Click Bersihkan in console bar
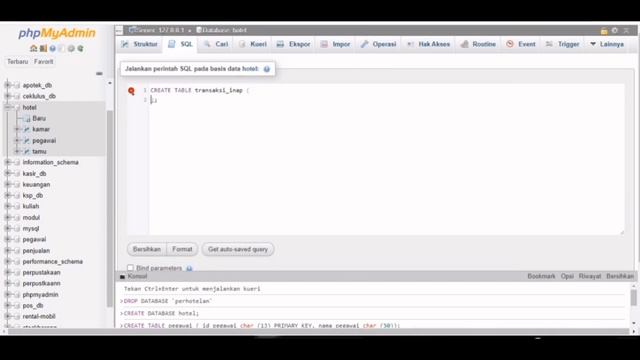 620,276
